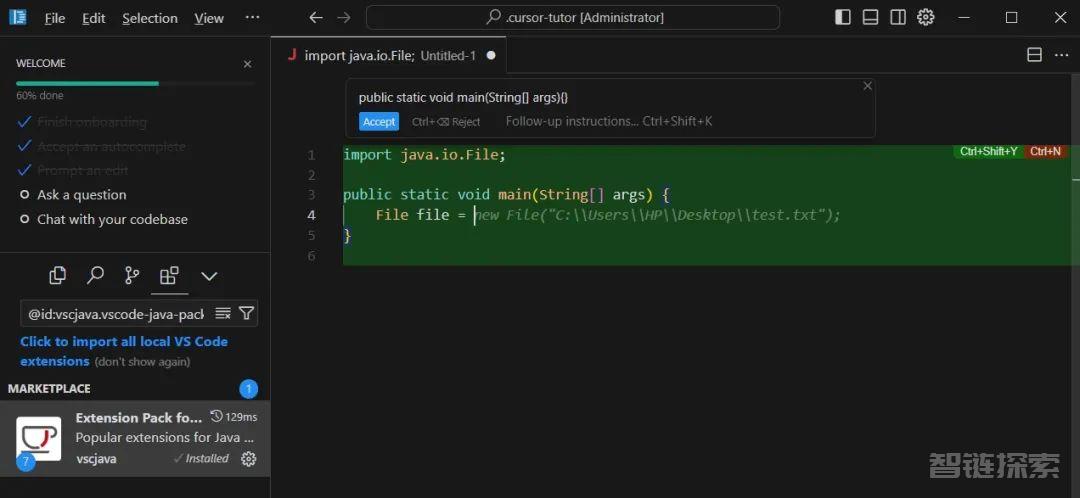Image resolution: width=1080 pixels, height=498 pixels.
Task: Toggle the bottom panel layout icon
Action: tap(871, 17)
